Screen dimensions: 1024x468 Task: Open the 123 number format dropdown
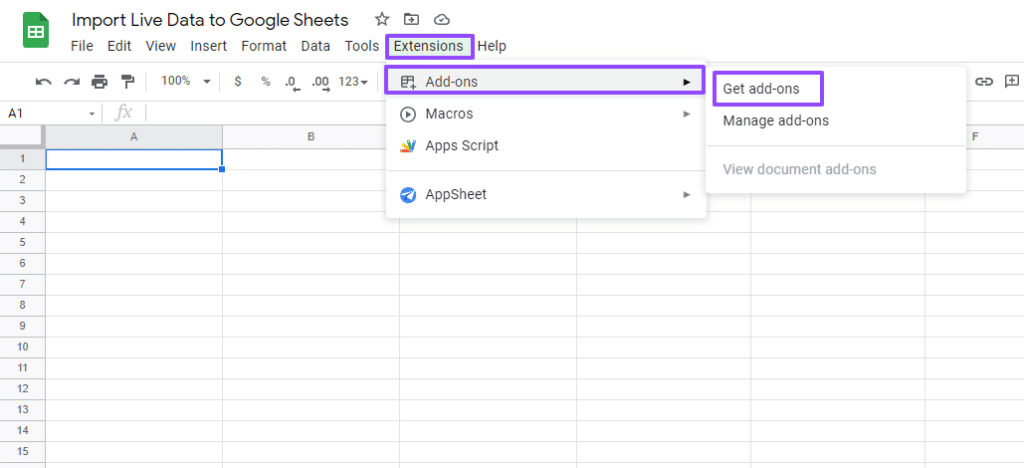[354, 82]
